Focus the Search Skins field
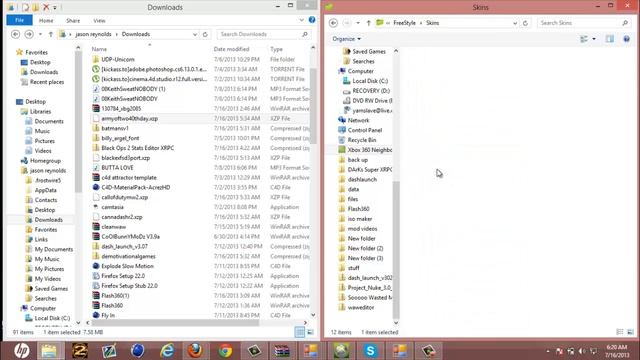 click(584, 23)
